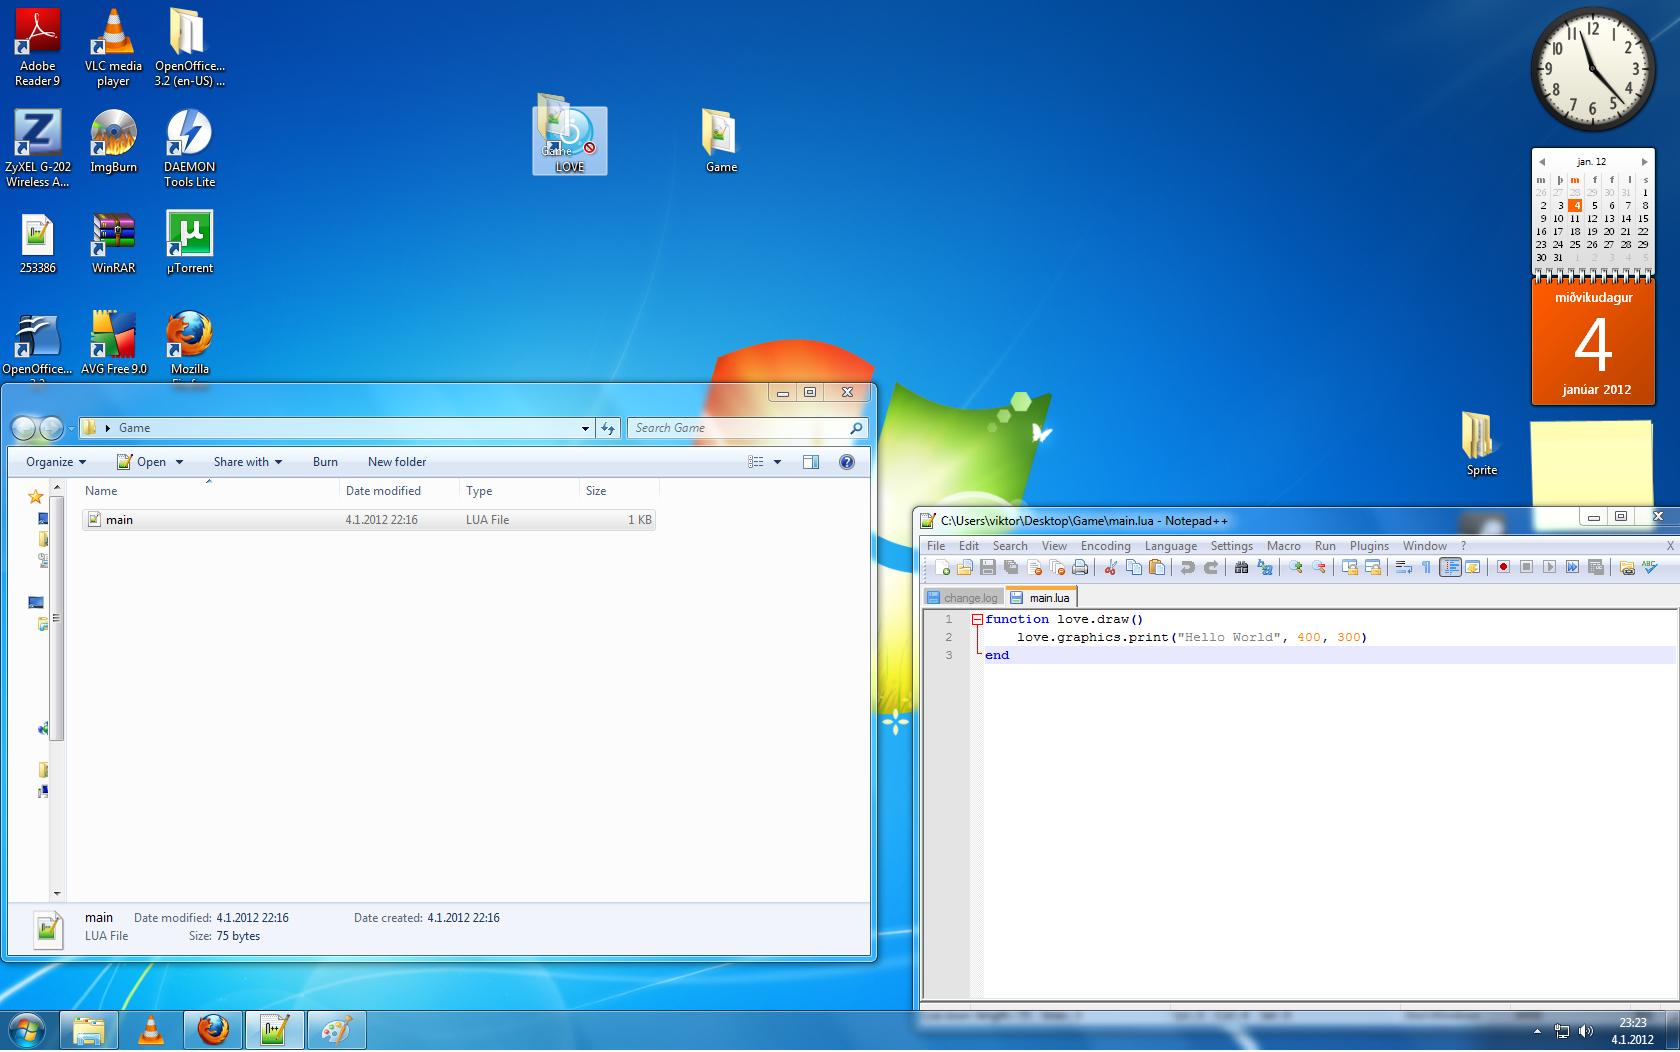
Task: Toggle Word wrap in Notepad++ toolbar
Action: [1403, 567]
